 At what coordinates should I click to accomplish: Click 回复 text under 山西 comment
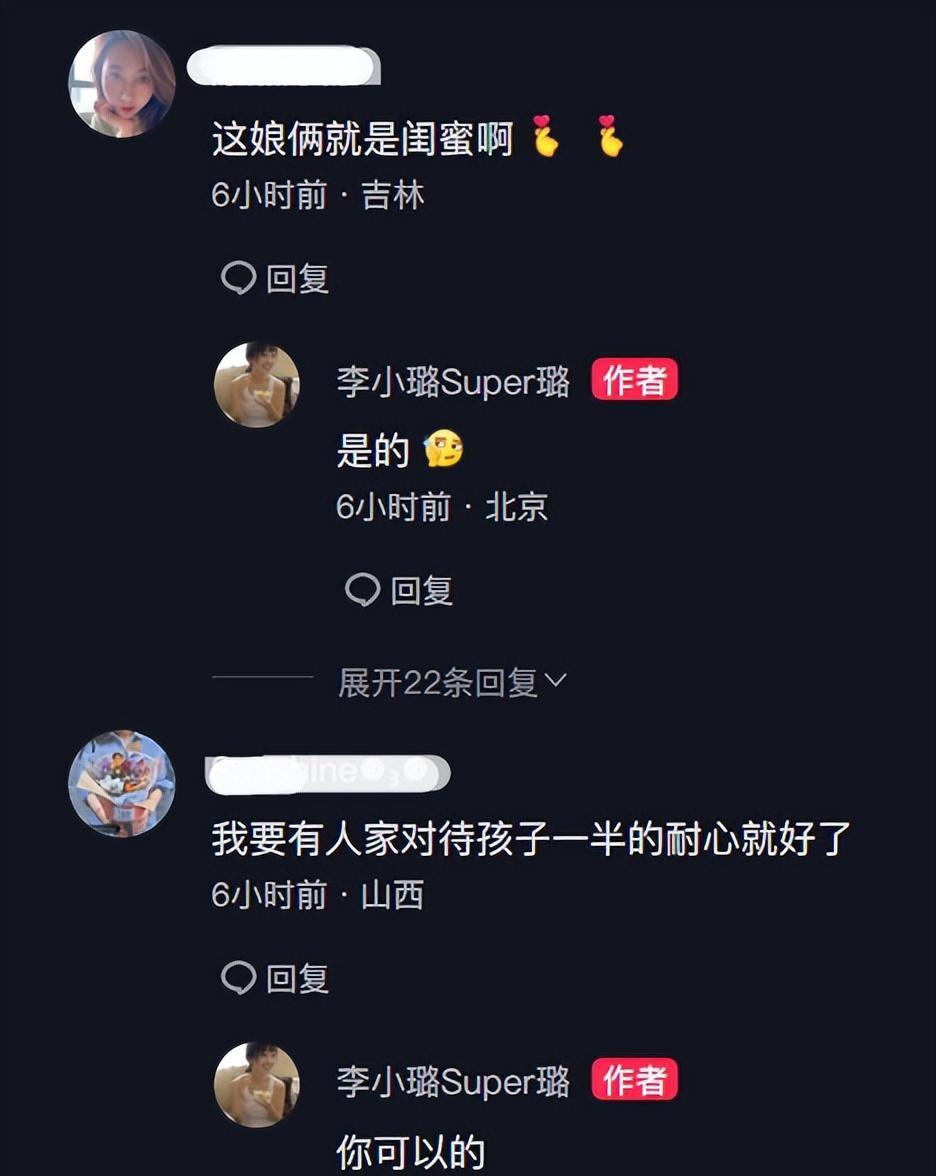(x=298, y=979)
